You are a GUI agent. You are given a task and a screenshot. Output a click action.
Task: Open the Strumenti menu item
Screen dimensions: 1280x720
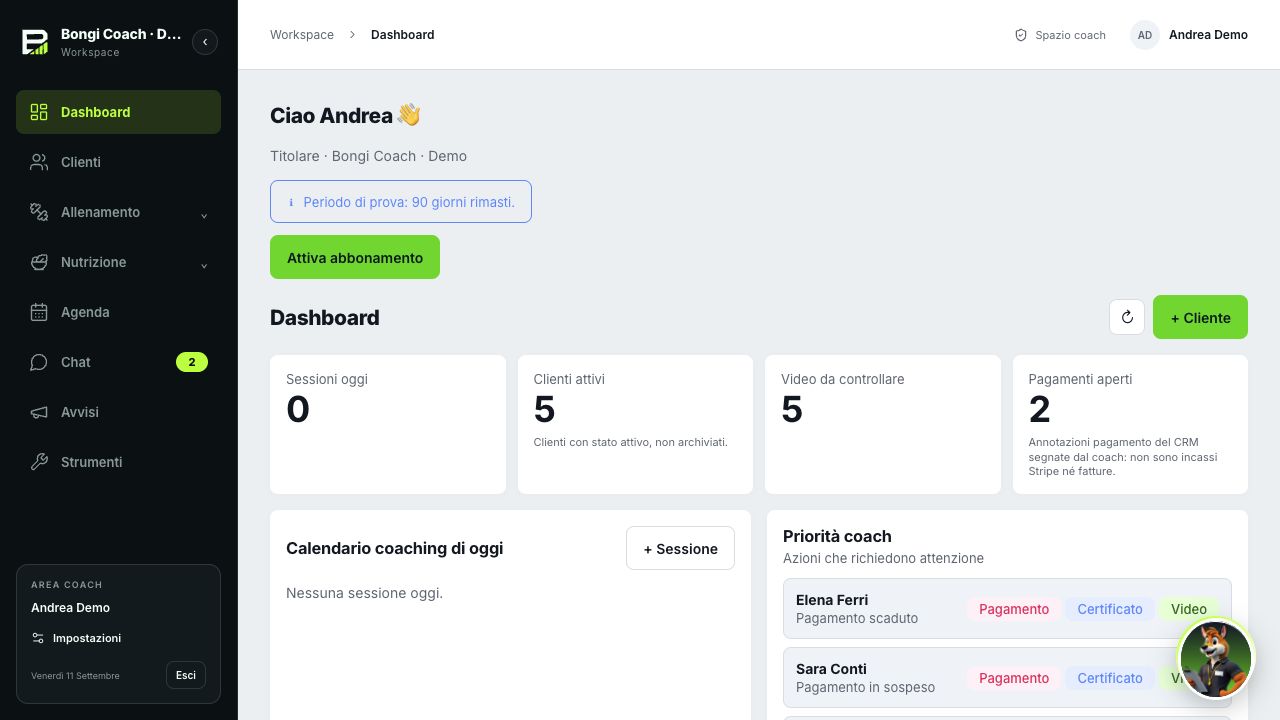point(118,462)
